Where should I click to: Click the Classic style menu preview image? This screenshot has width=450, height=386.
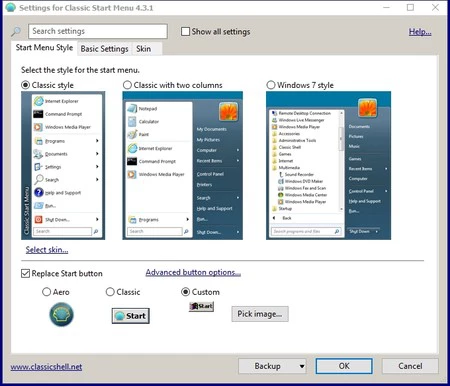click(x=63, y=166)
